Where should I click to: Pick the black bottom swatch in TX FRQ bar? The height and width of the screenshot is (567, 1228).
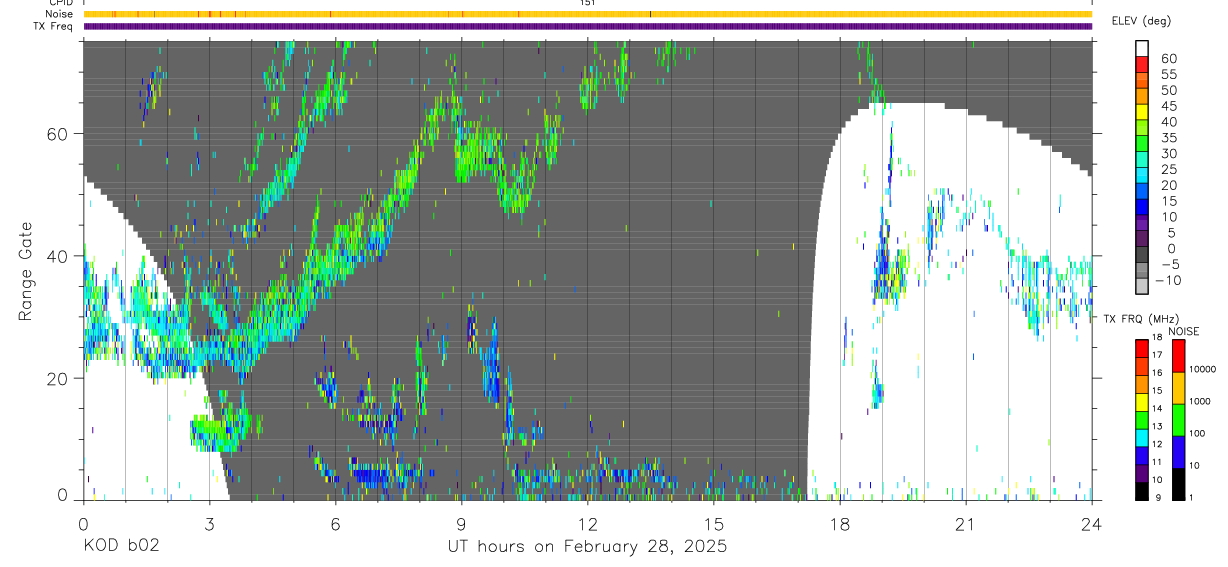(1142, 491)
